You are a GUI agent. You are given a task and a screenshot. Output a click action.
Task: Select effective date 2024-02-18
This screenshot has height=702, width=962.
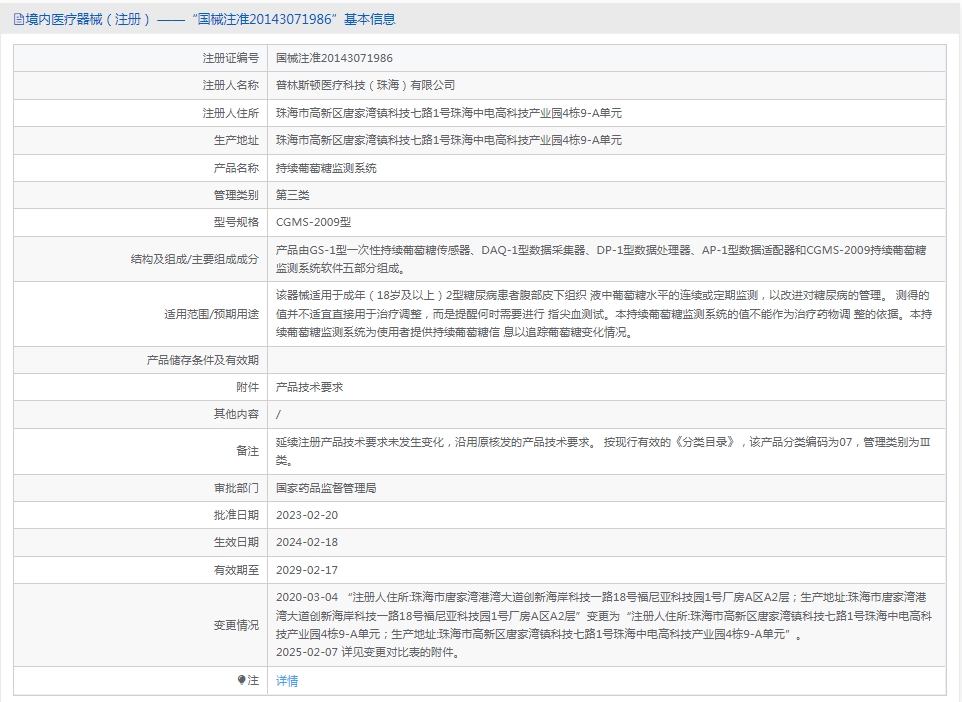tap(307, 542)
